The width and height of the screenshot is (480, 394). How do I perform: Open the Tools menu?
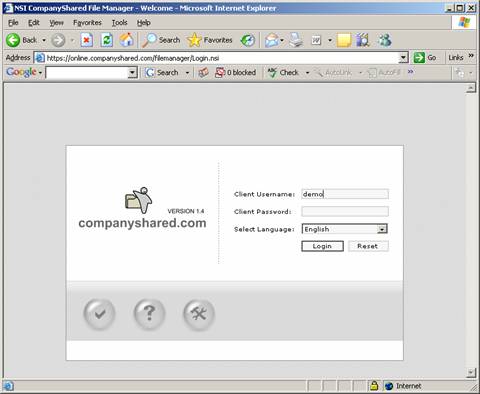click(x=119, y=23)
